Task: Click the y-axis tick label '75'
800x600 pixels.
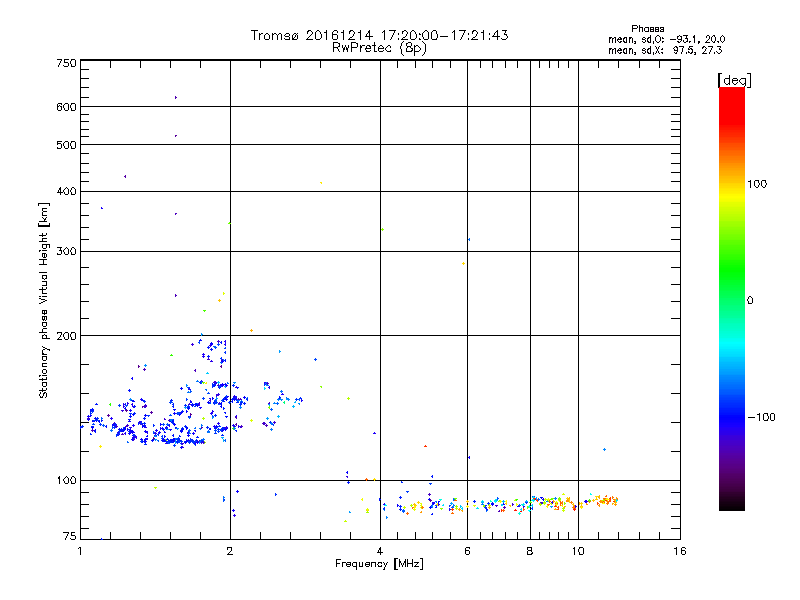Action: 70,536
